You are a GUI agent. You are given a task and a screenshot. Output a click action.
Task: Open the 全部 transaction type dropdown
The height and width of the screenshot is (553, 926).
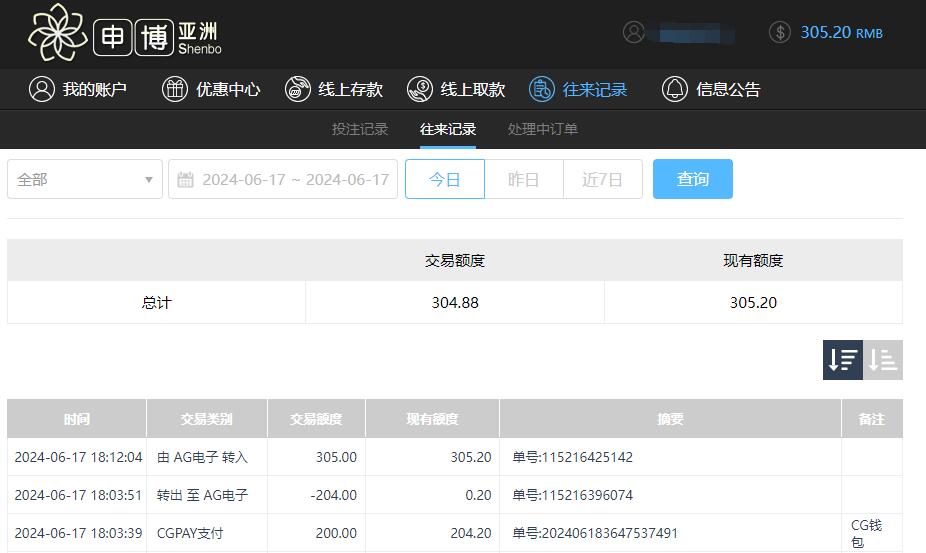tap(85, 180)
